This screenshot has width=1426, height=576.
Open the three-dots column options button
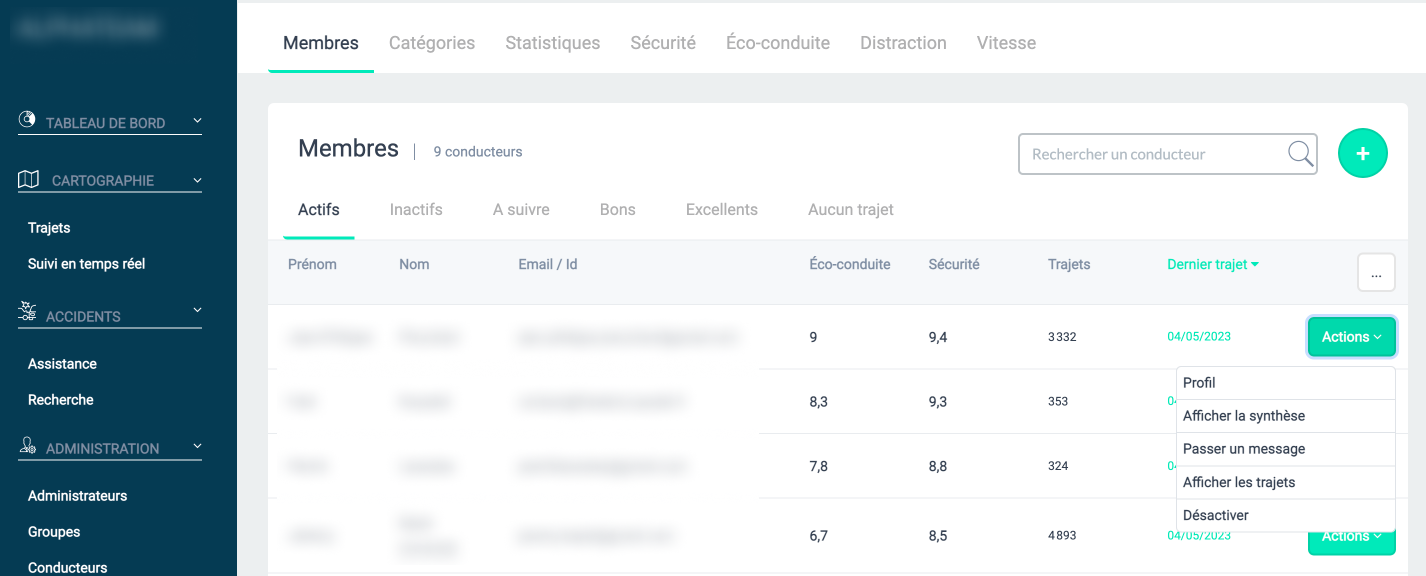click(x=1376, y=272)
